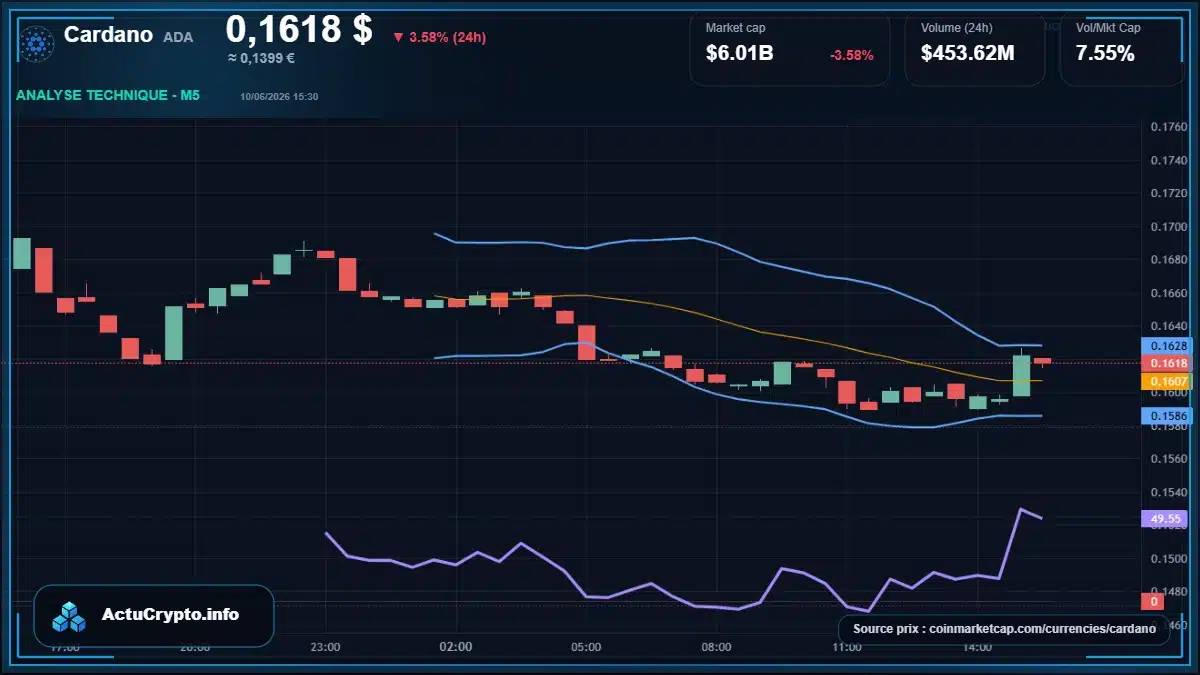
Task: Click the 0,1618 $ price value
Action: coord(299,29)
